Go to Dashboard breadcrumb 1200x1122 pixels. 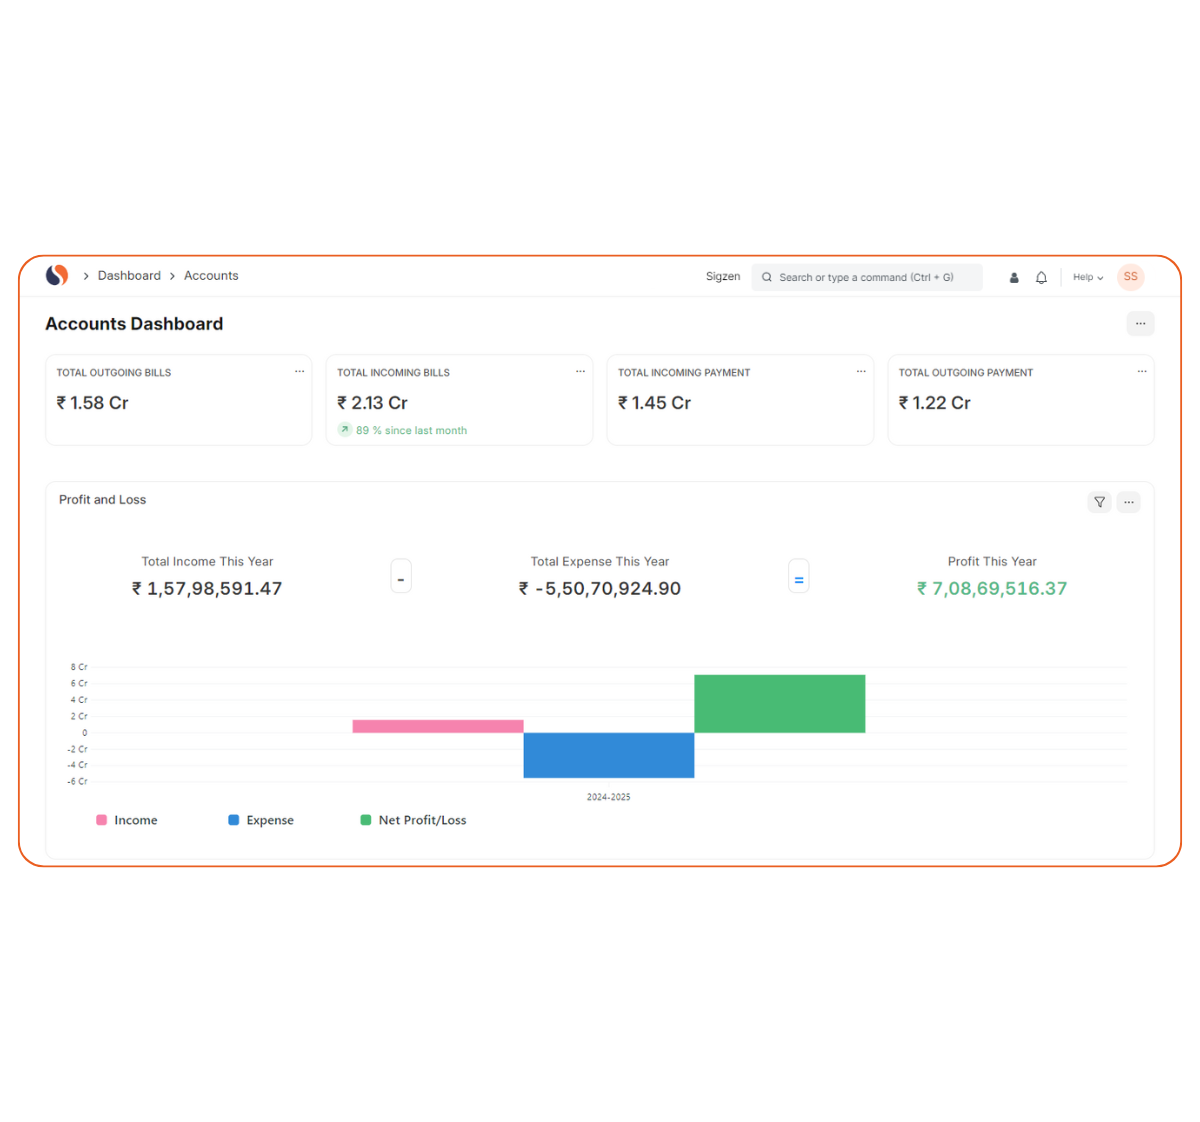[x=129, y=276]
